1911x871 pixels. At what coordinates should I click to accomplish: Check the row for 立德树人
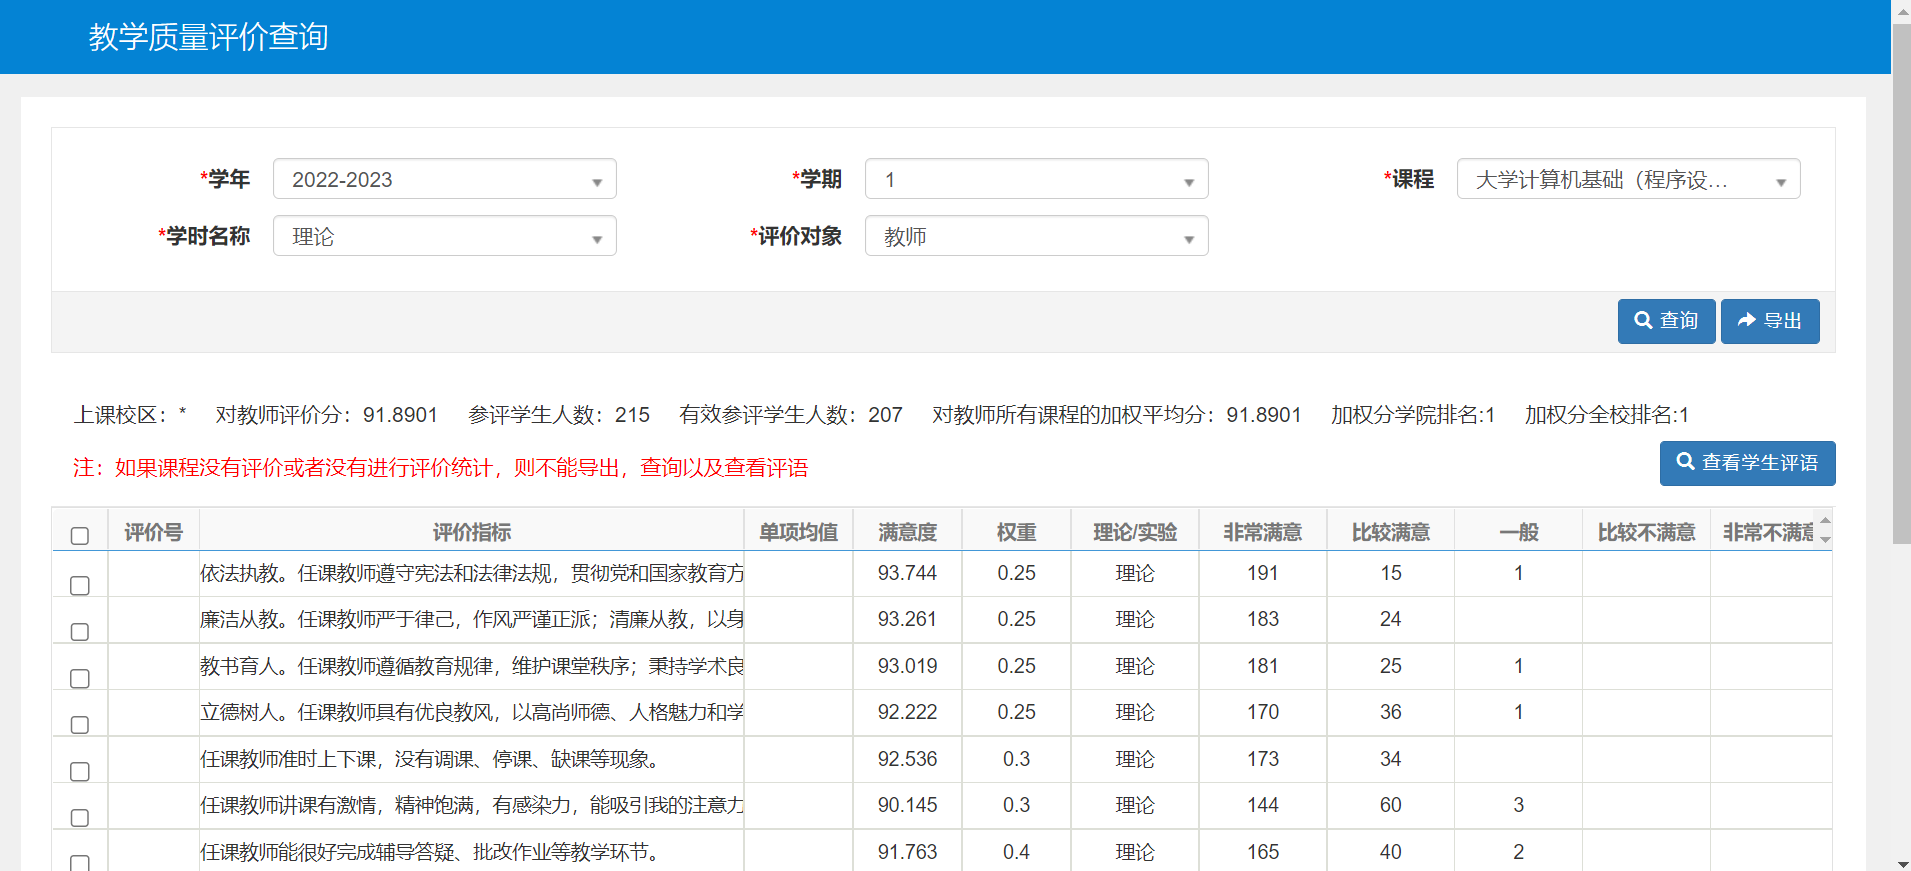(80, 725)
